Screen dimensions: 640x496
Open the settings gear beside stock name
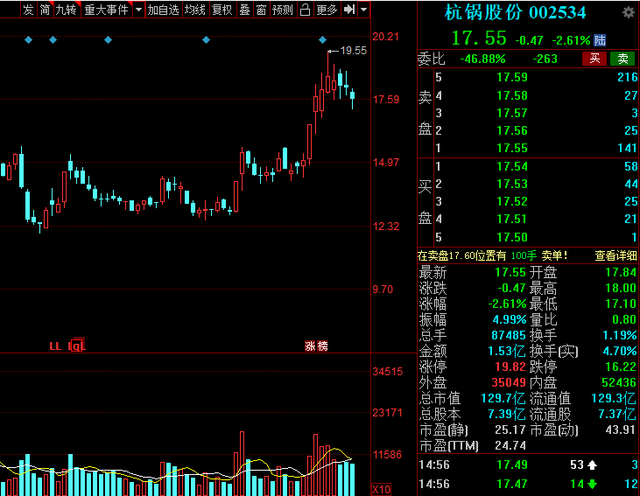628,13
